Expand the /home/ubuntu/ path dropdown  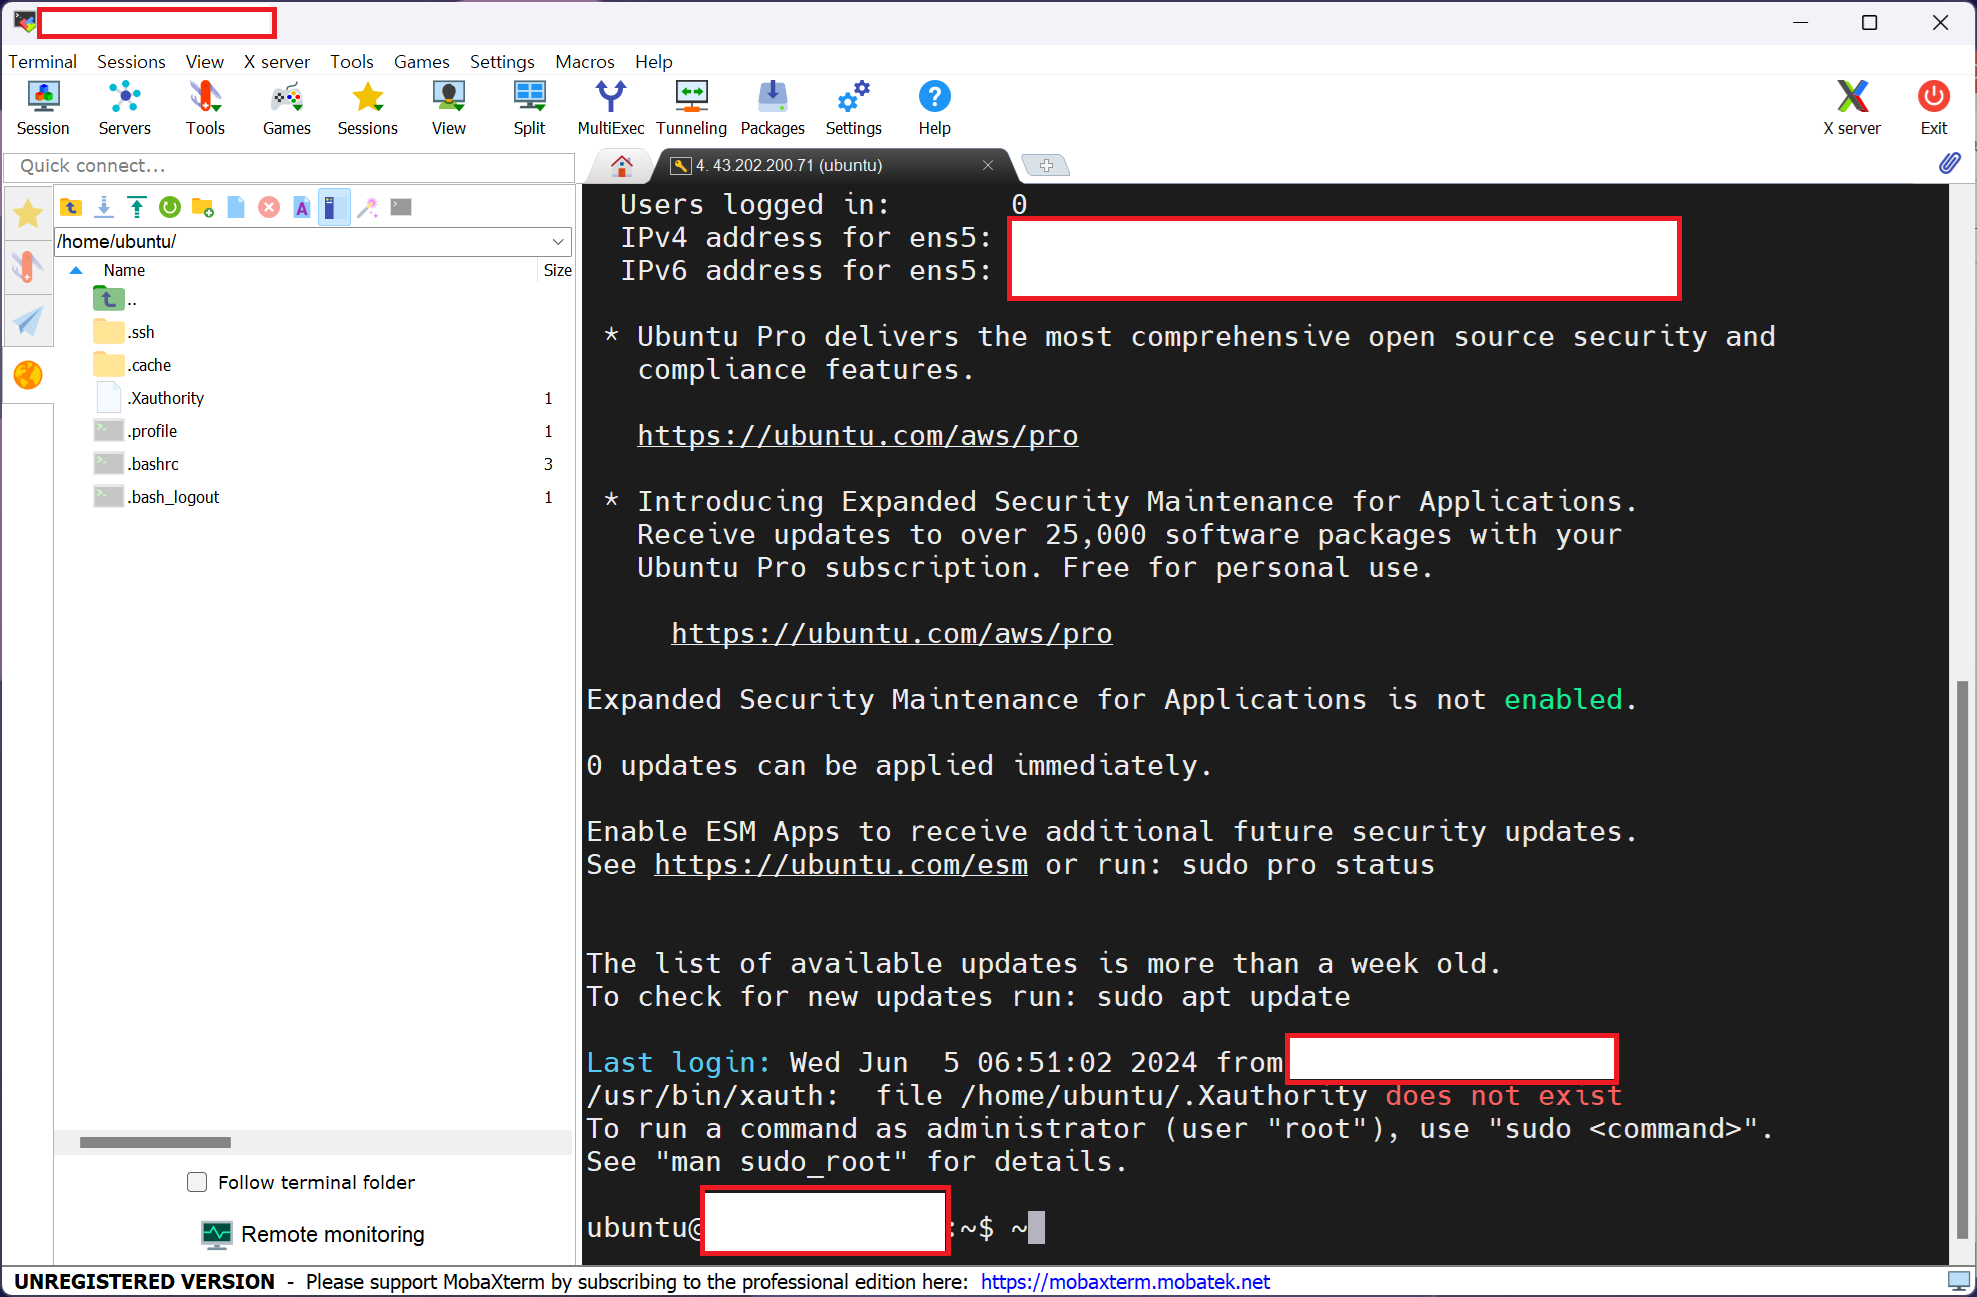(558, 241)
